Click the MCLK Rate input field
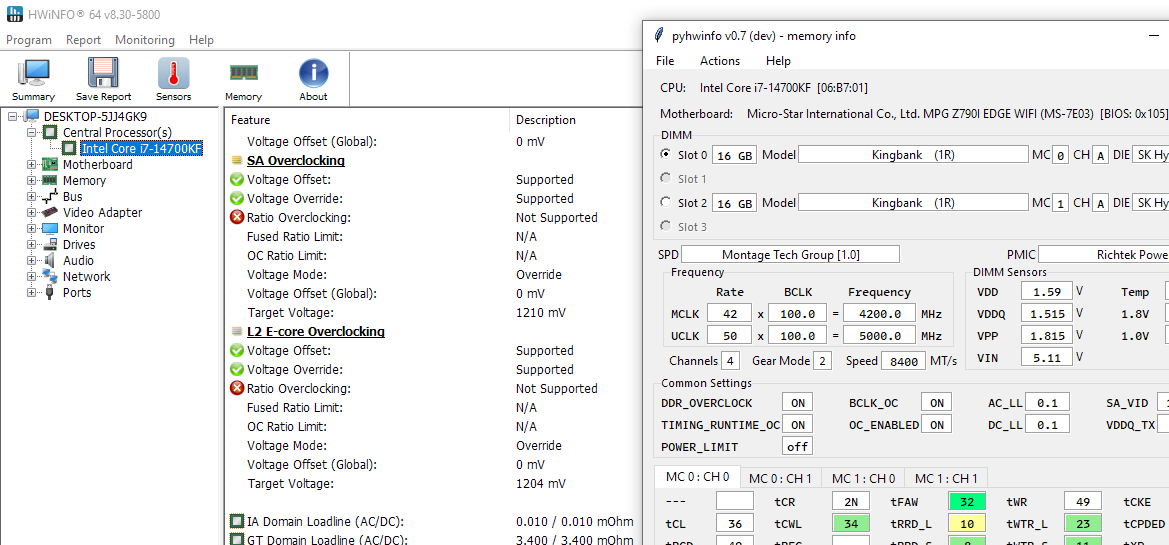1169x545 pixels. click(x=729, y=313)
